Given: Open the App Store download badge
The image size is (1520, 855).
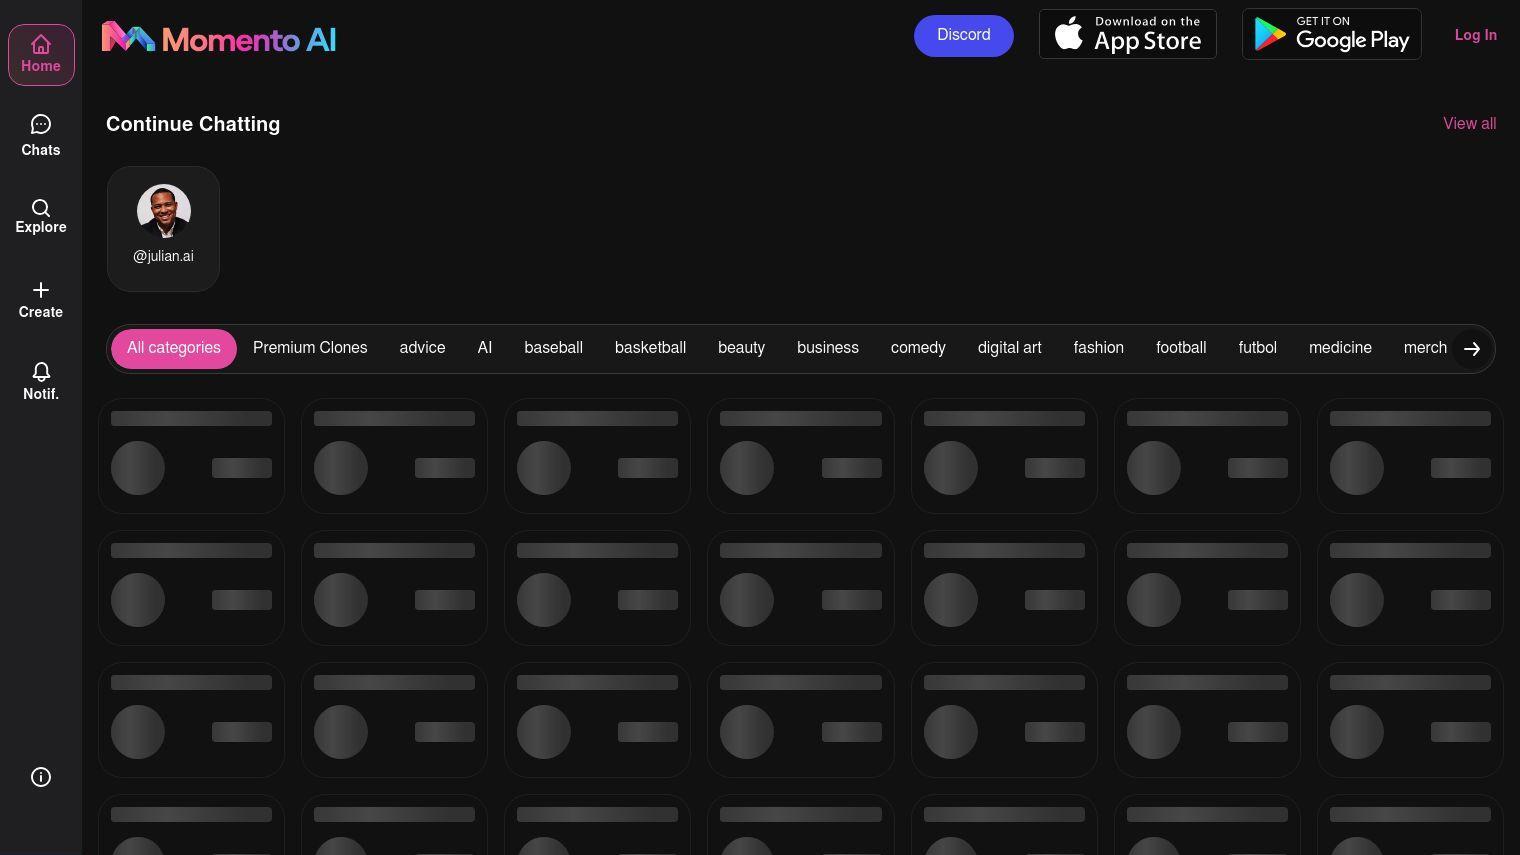Looking at the screenshot, I should [x=1128, y=34].
